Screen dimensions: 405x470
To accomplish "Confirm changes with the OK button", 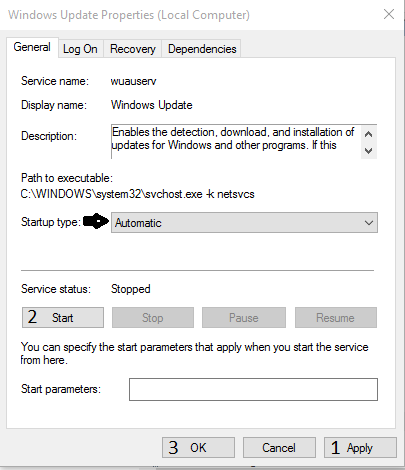I will point(198,448).
